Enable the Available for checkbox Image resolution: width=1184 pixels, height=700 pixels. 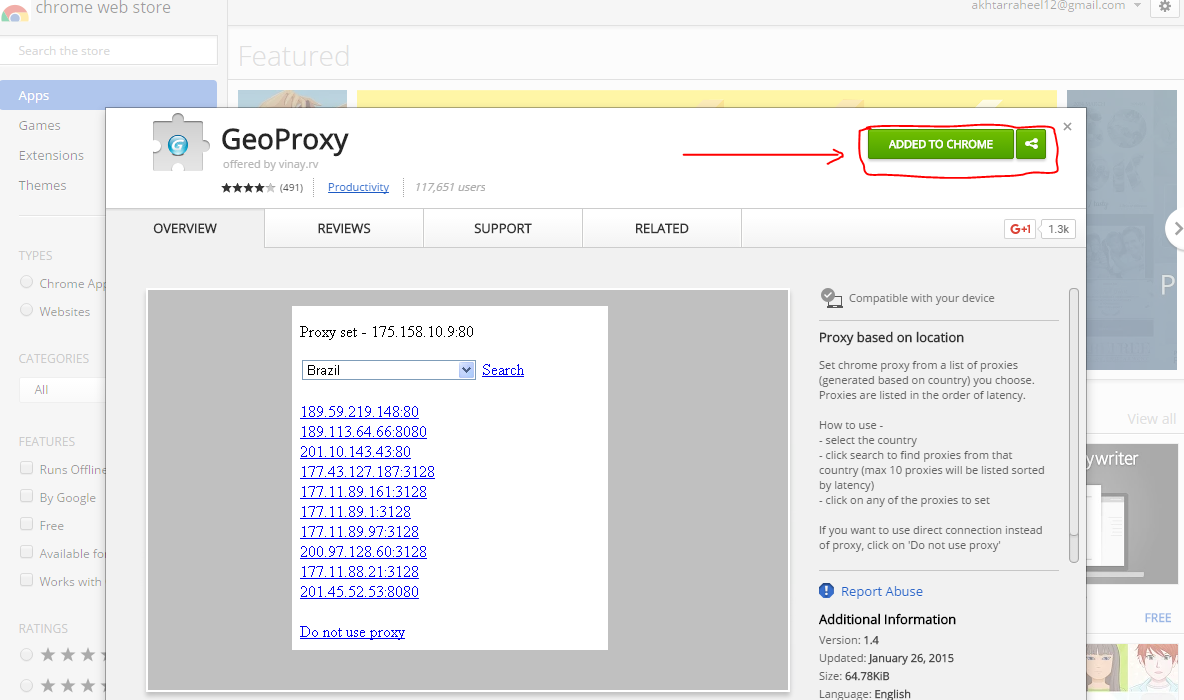pos(26,552)
